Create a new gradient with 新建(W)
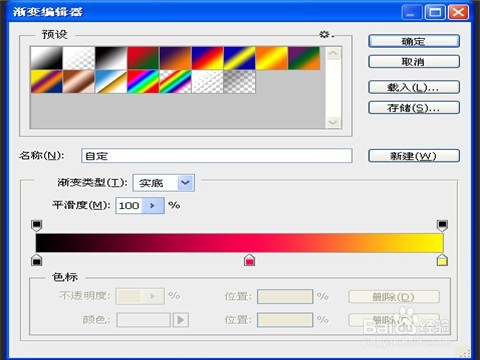The width and height of the screenshot is (480, 360). [414, 156]
